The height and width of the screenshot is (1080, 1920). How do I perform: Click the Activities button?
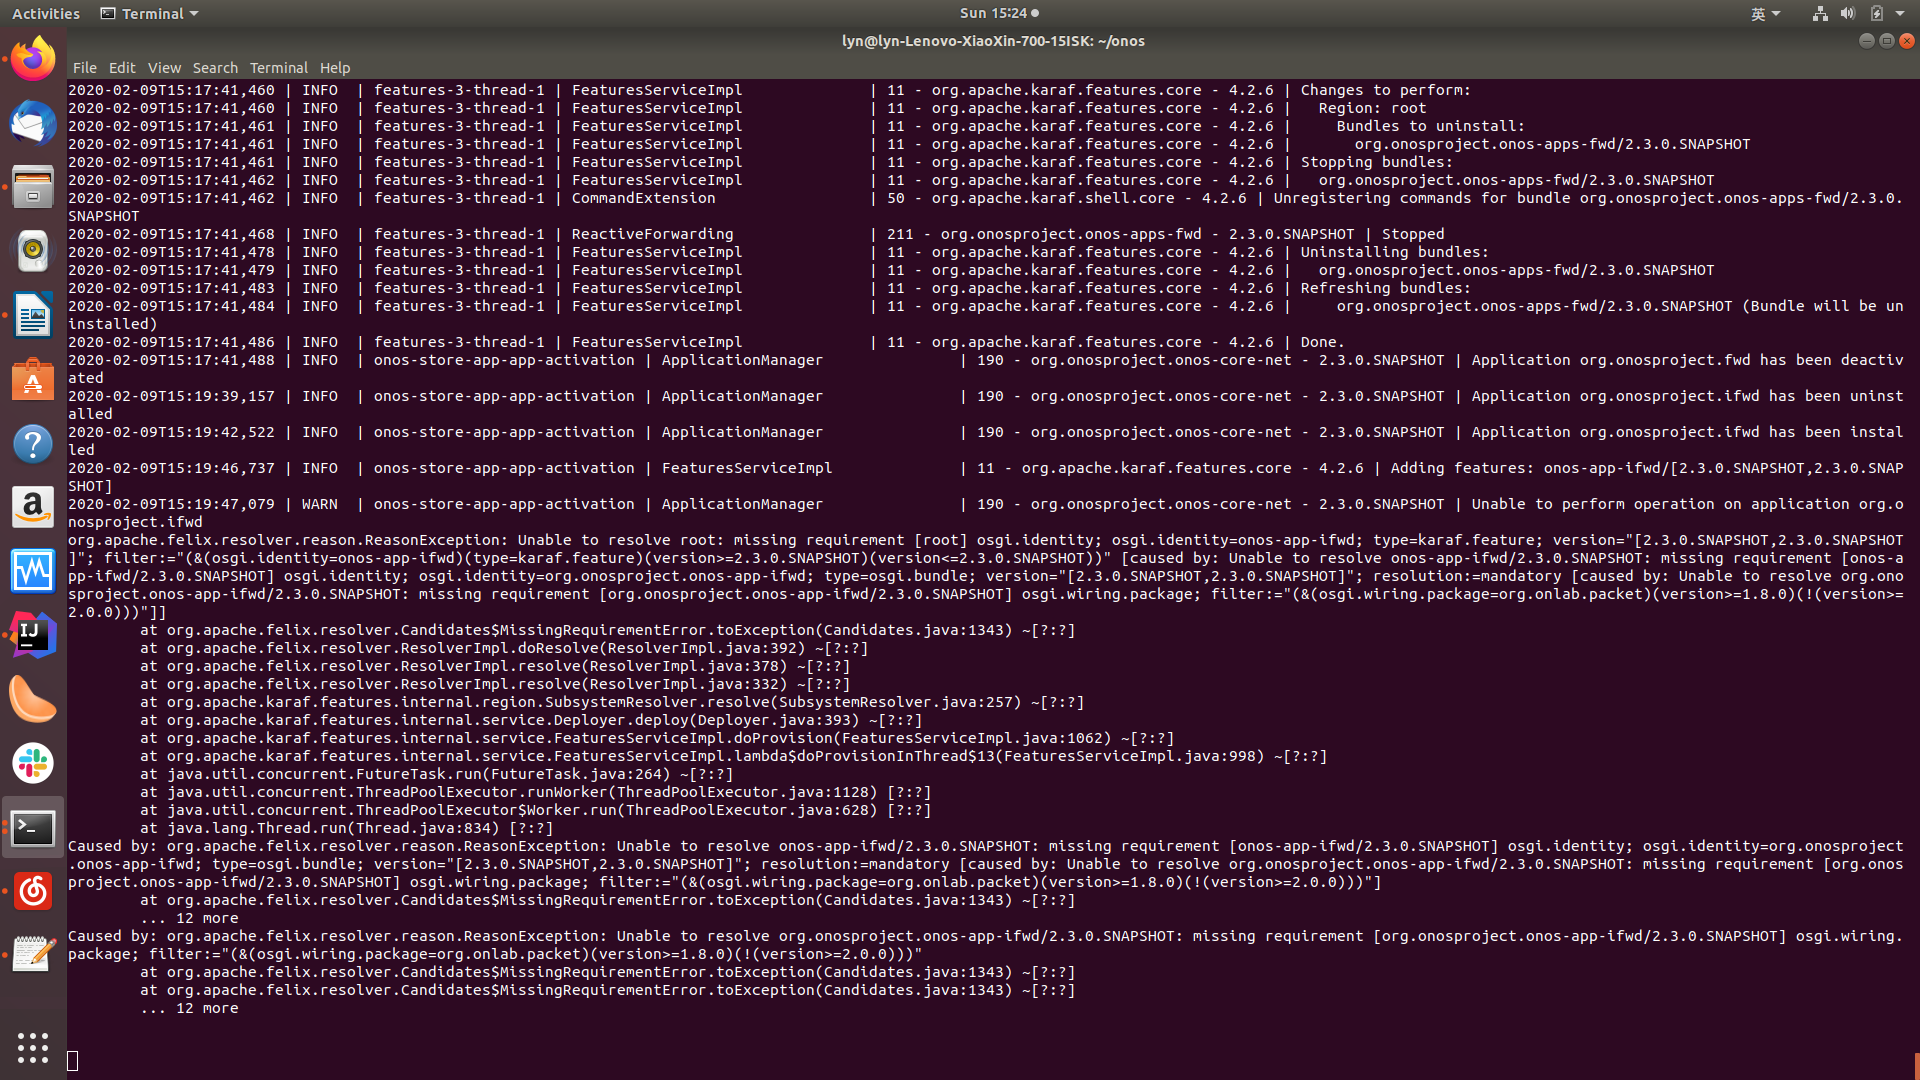[46, 14]
